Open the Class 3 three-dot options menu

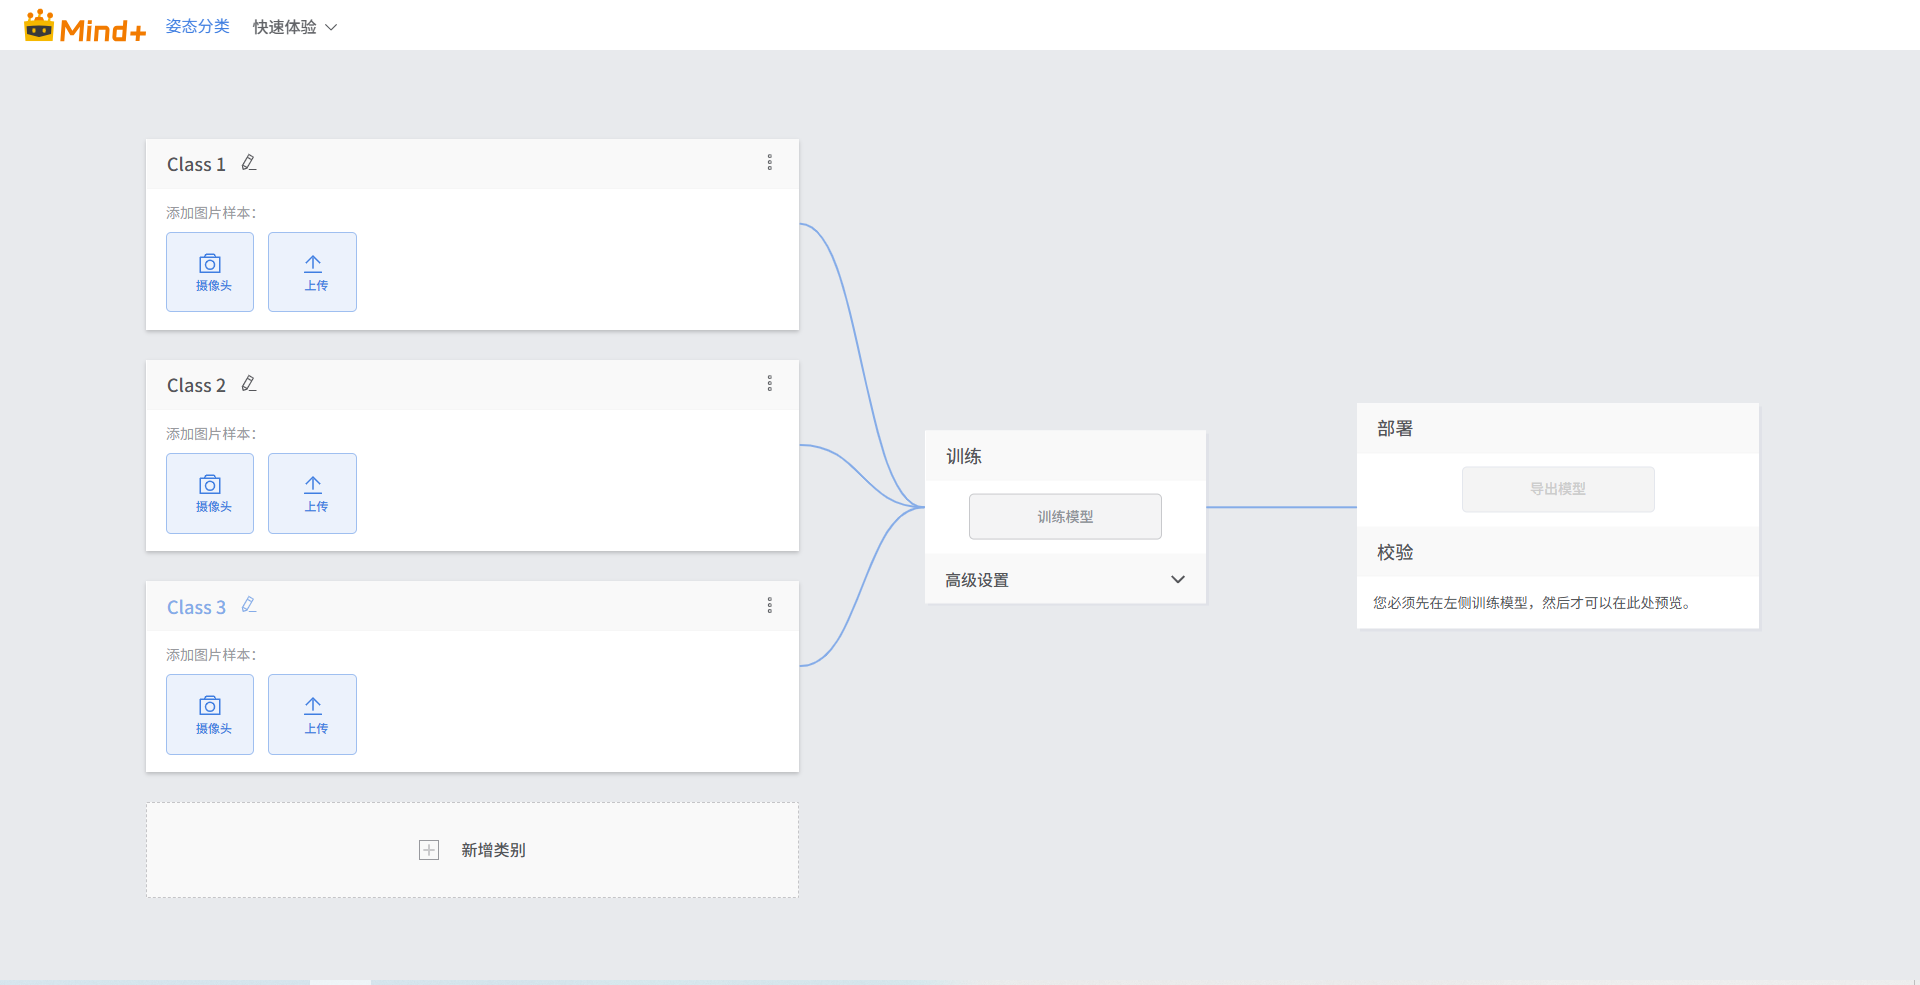click(x=769, y=605)
